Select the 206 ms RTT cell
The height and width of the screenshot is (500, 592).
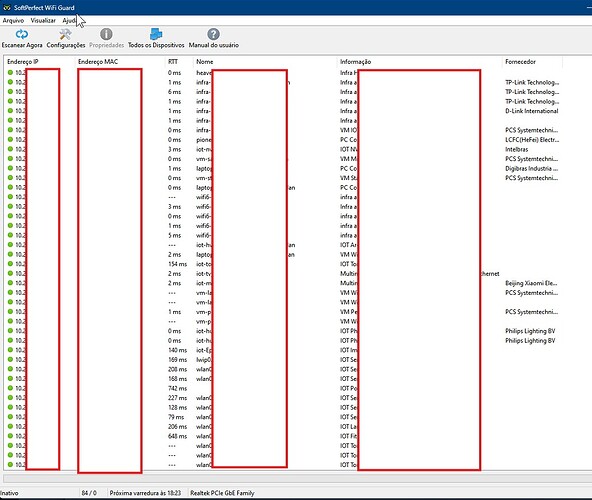tap(177, 427)
